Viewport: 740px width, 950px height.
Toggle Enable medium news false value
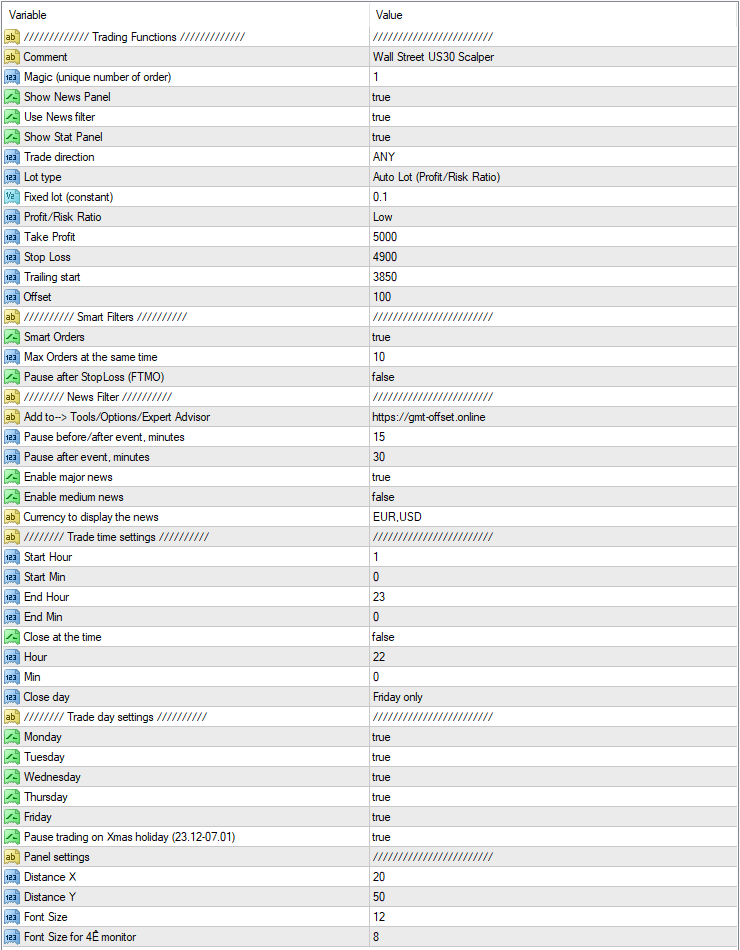(383, 497)
